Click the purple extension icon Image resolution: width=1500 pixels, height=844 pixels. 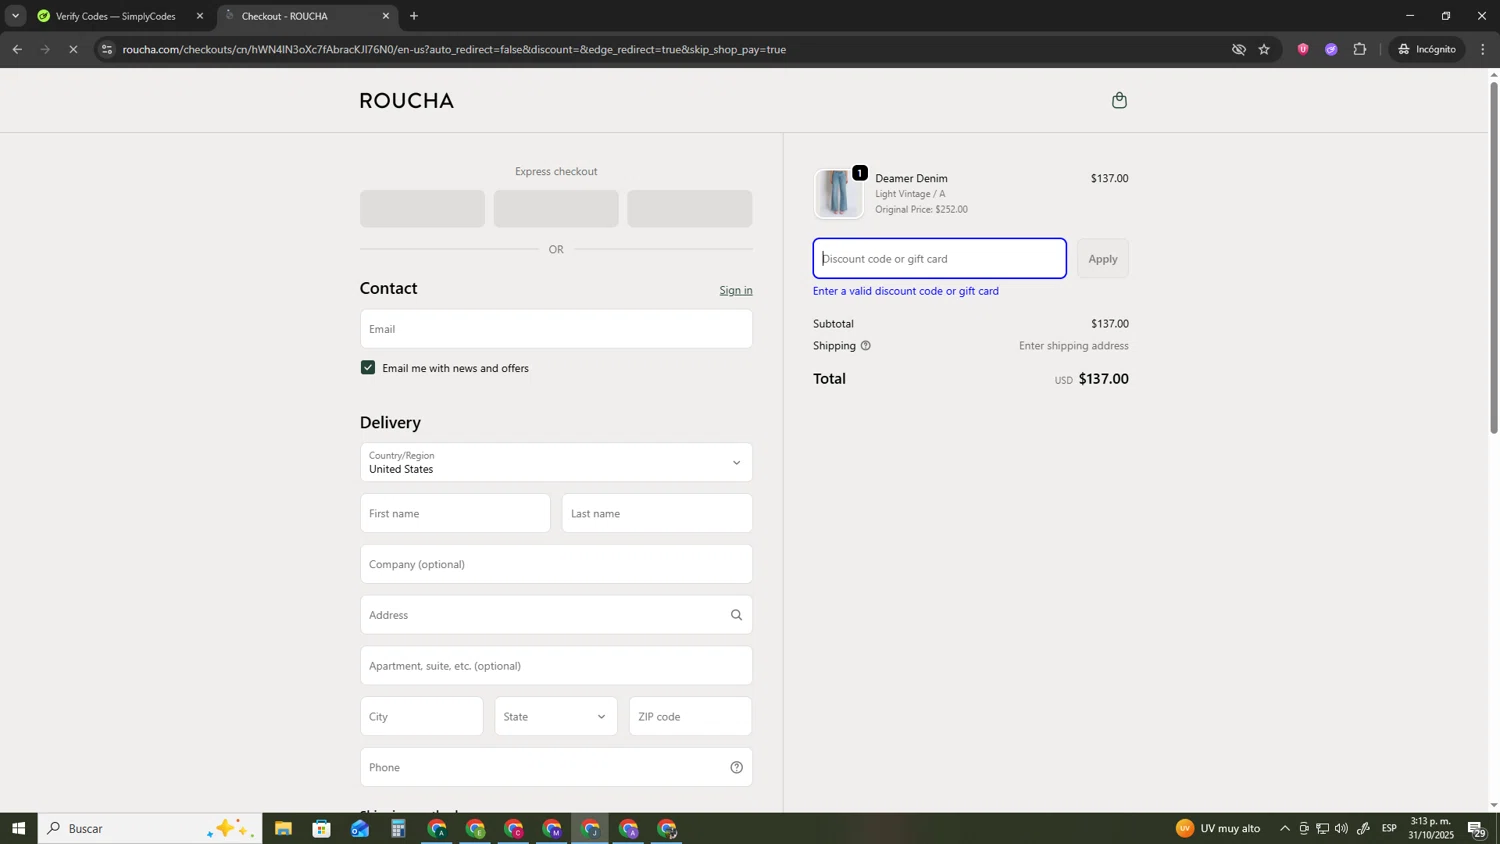pos(1331,49)
